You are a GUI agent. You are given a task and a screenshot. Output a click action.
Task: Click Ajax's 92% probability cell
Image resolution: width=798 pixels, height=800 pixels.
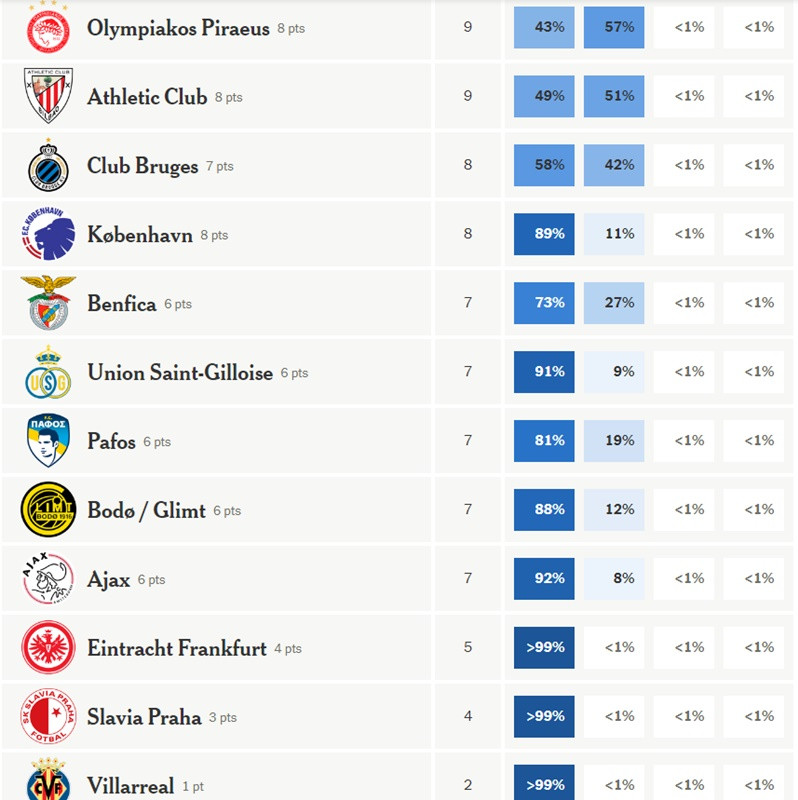click(545, 578)
